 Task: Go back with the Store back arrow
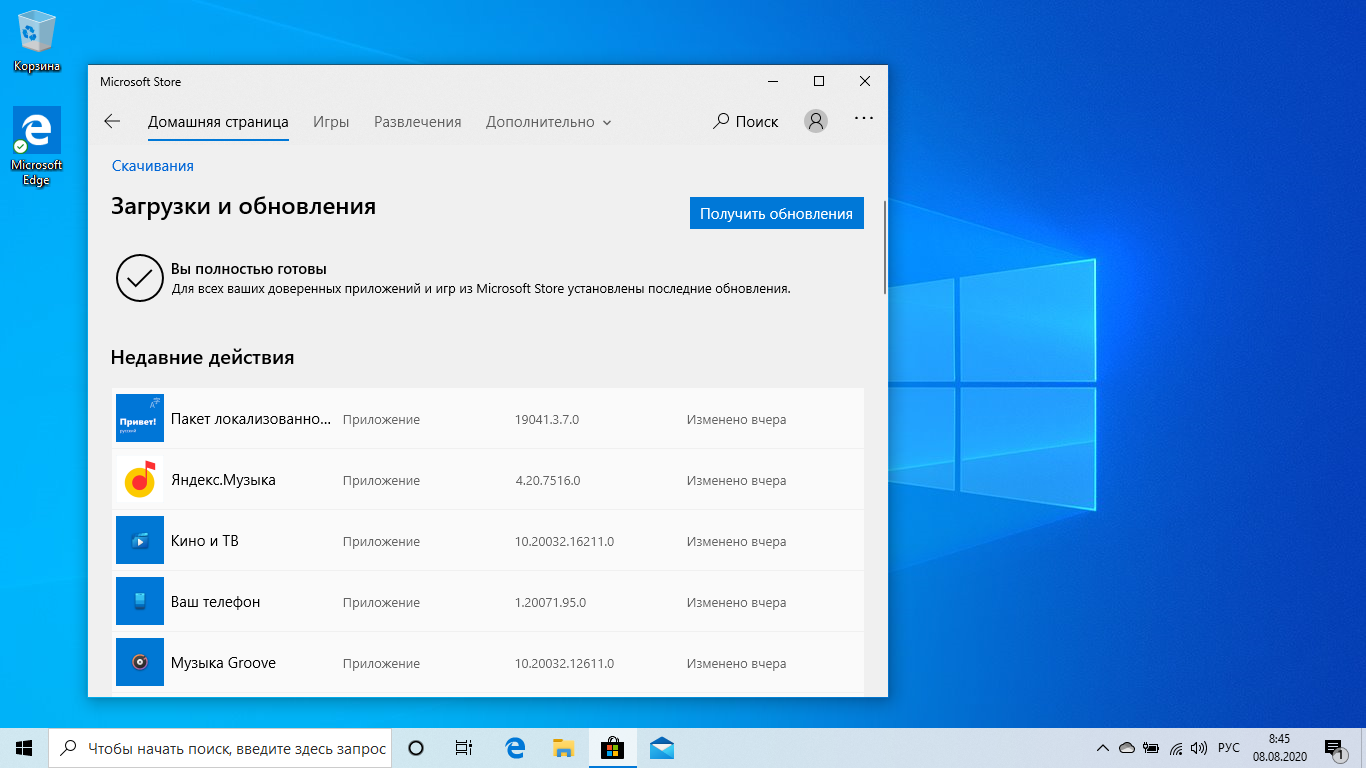click(x=112, y=121)
